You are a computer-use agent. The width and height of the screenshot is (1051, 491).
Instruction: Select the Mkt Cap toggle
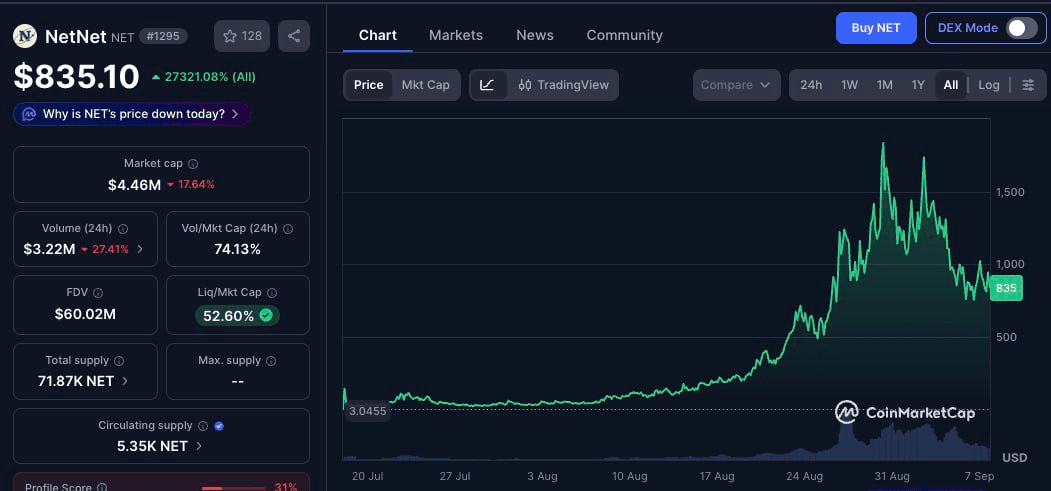tap(426, 85)
